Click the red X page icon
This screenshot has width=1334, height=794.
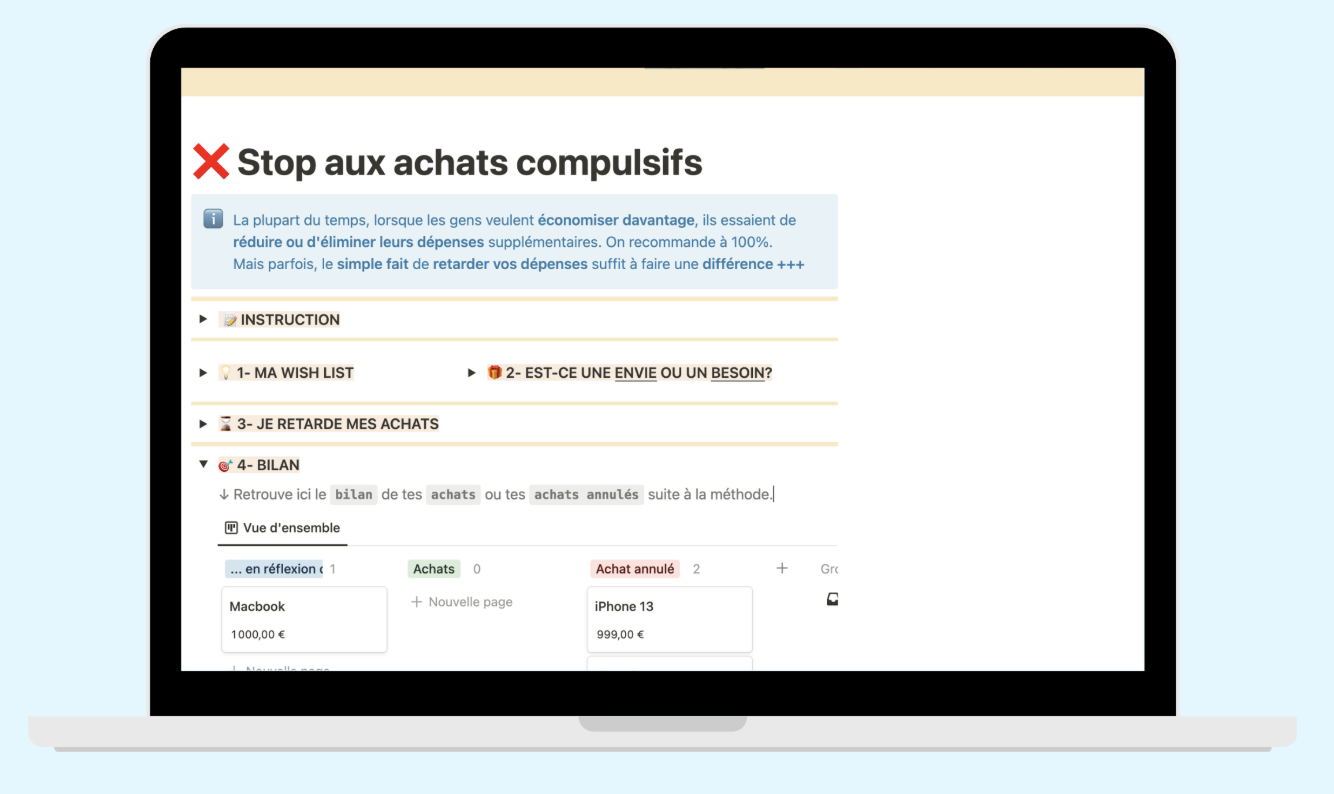(x=211, y=161)
